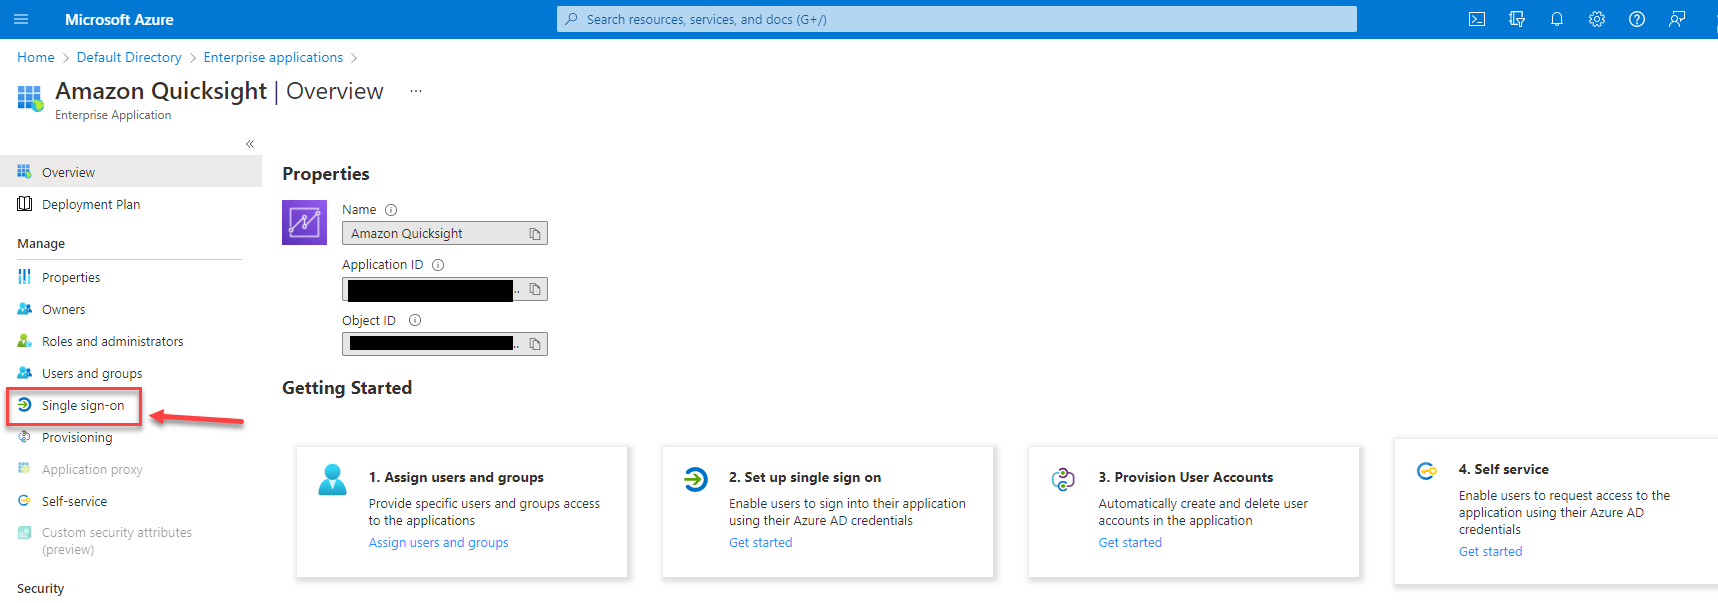Open the Directories and subscriptions filter icon
The height and width of the screenshot is (603, 1718).
[x=1517, y=19]
